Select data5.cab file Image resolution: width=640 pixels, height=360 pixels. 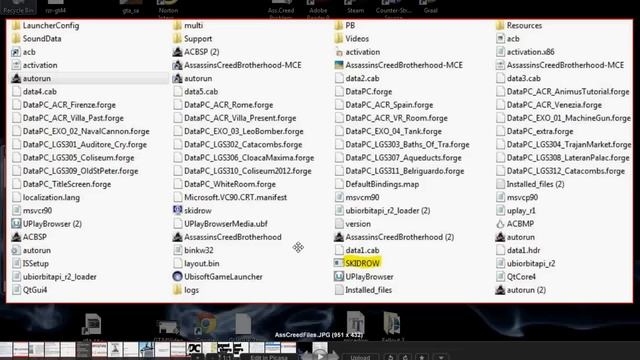(201, 92)
